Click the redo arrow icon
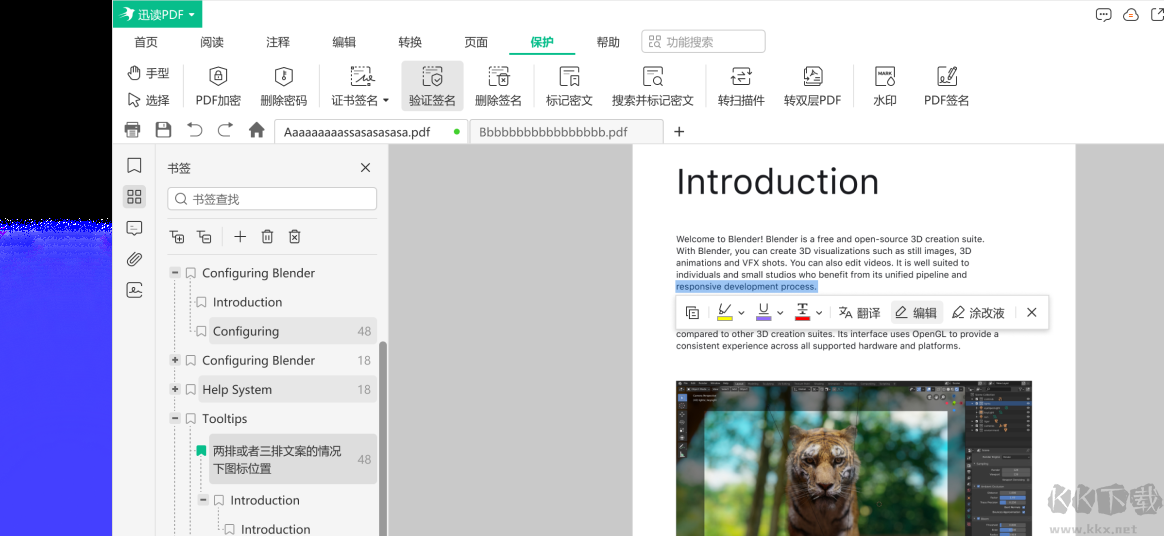 [225, 130]
